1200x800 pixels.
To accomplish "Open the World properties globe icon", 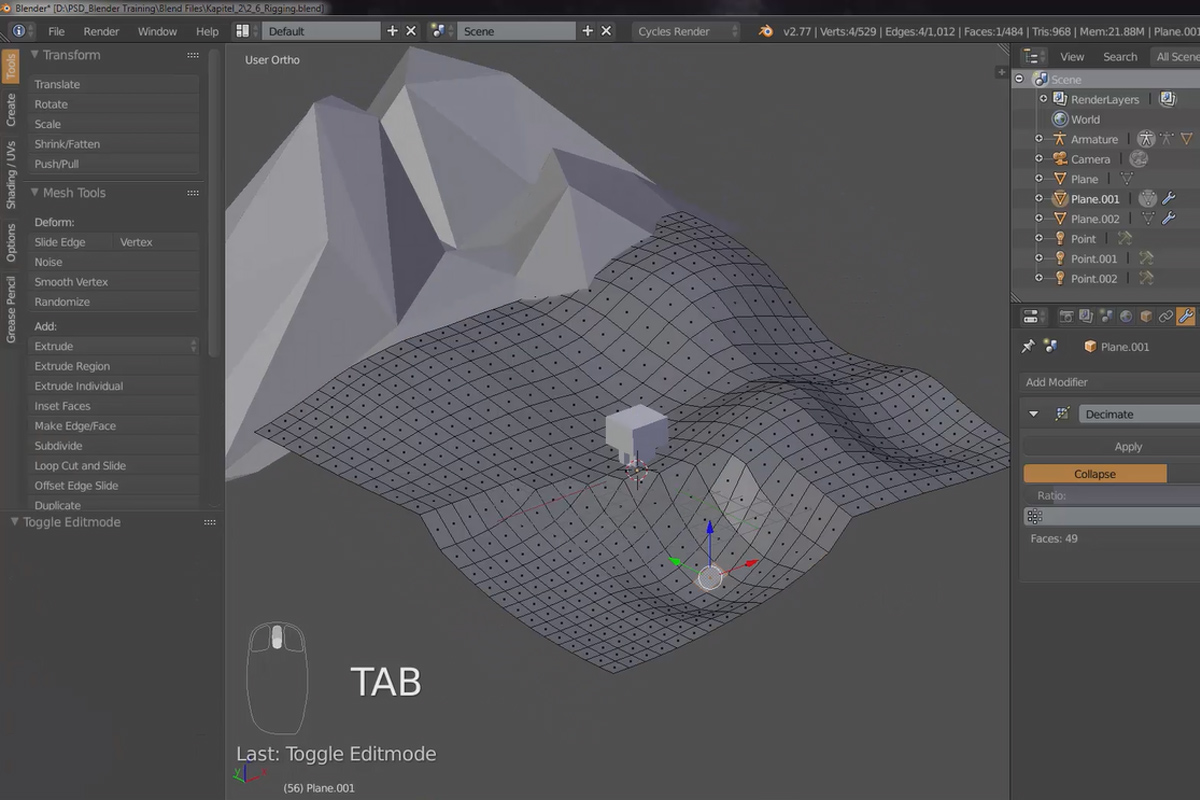I will click(1126, 317).
